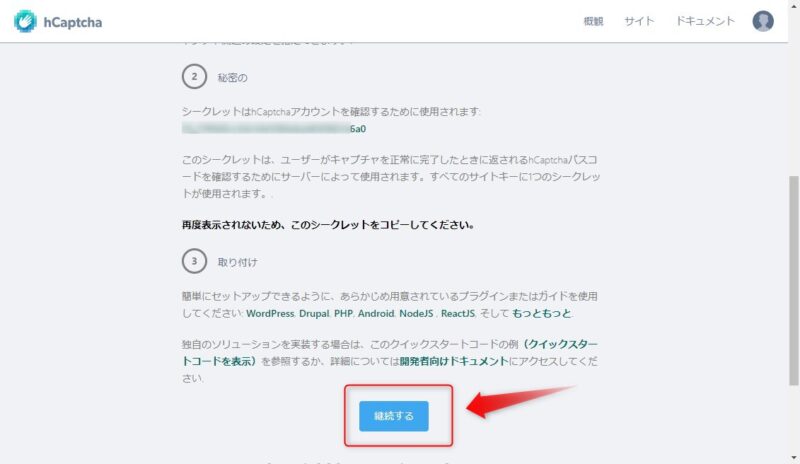
Task: Open the WordPress plugin link
Action: point(270,313)
